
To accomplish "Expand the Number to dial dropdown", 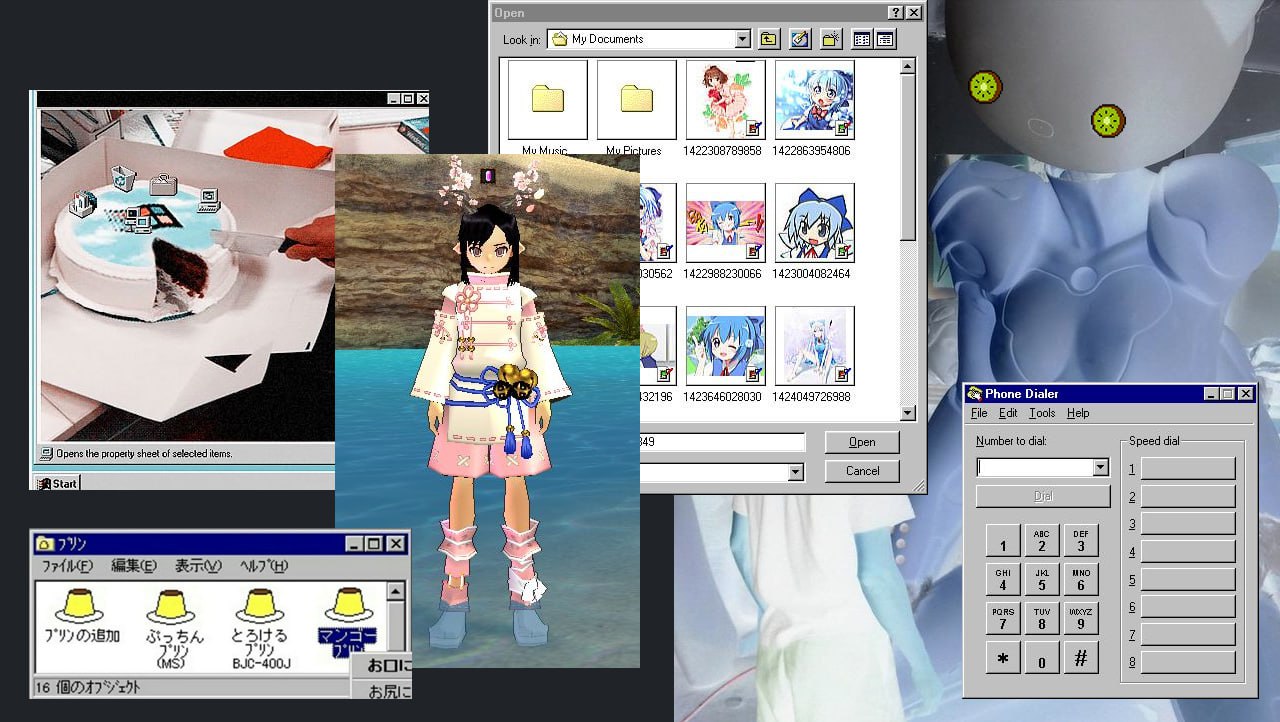I will [x=1100, y=467].
